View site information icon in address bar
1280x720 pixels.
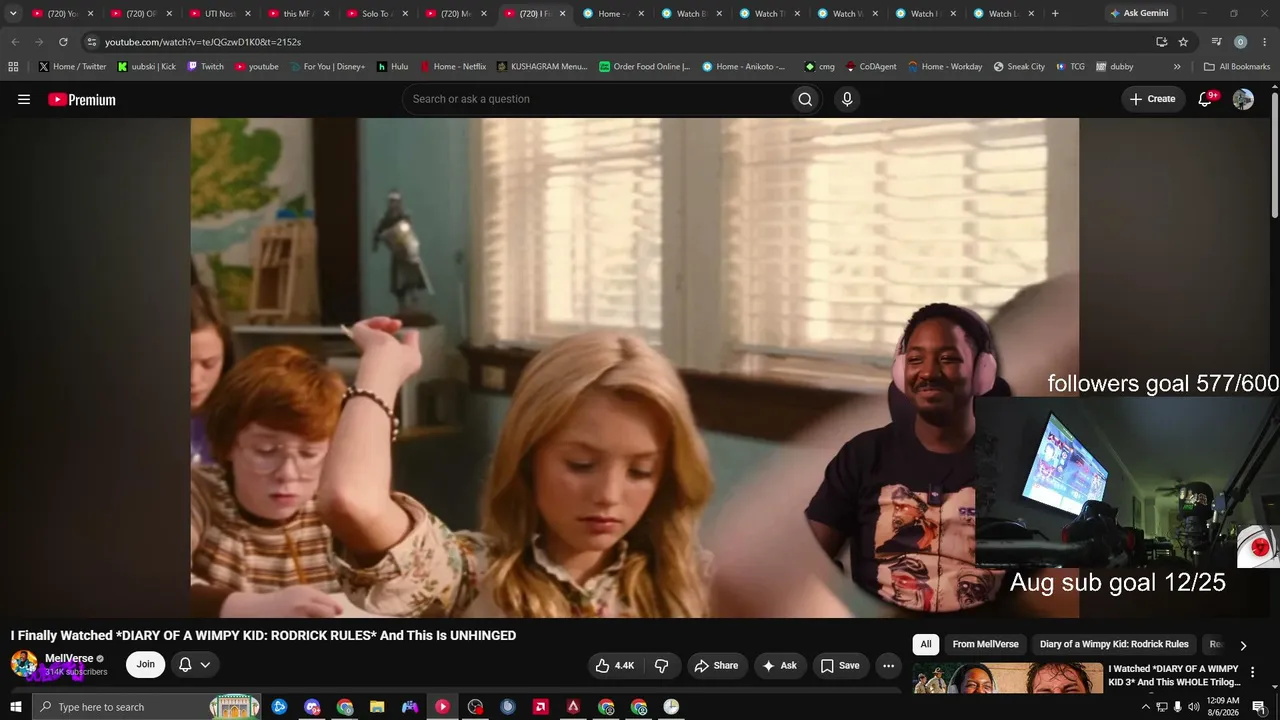click(x=91, y=42)
